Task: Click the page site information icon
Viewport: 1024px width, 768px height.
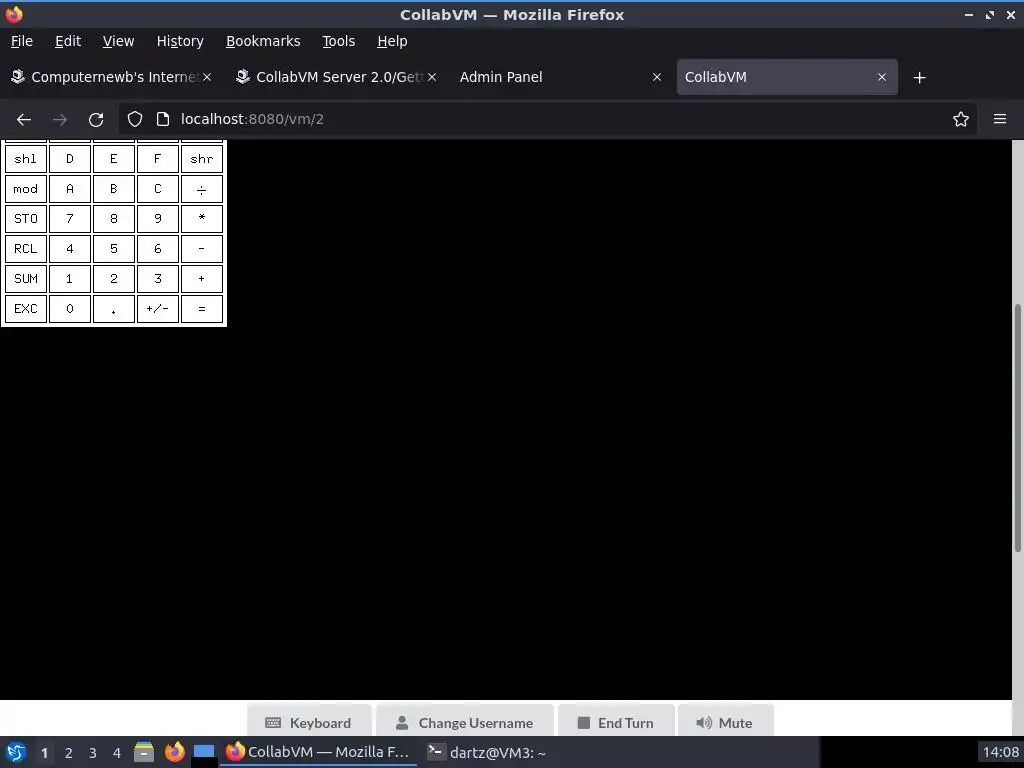Action: [163, 119]
